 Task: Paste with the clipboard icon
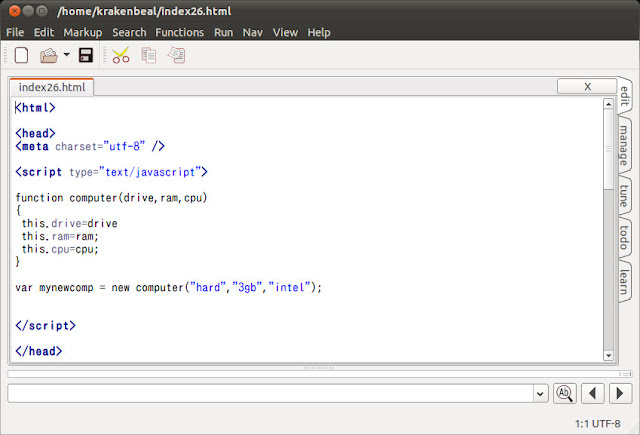[177, 55]
